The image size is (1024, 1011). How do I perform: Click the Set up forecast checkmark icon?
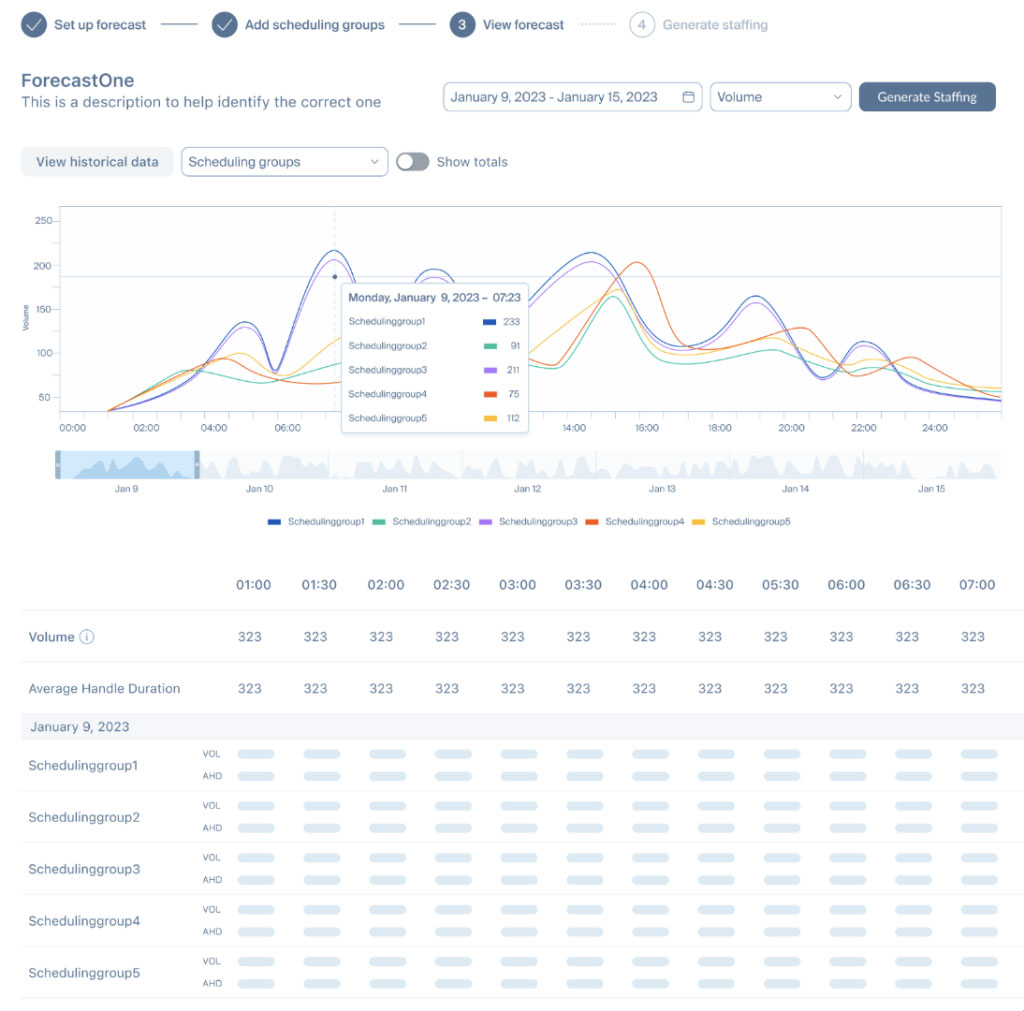tap(33, 25)
